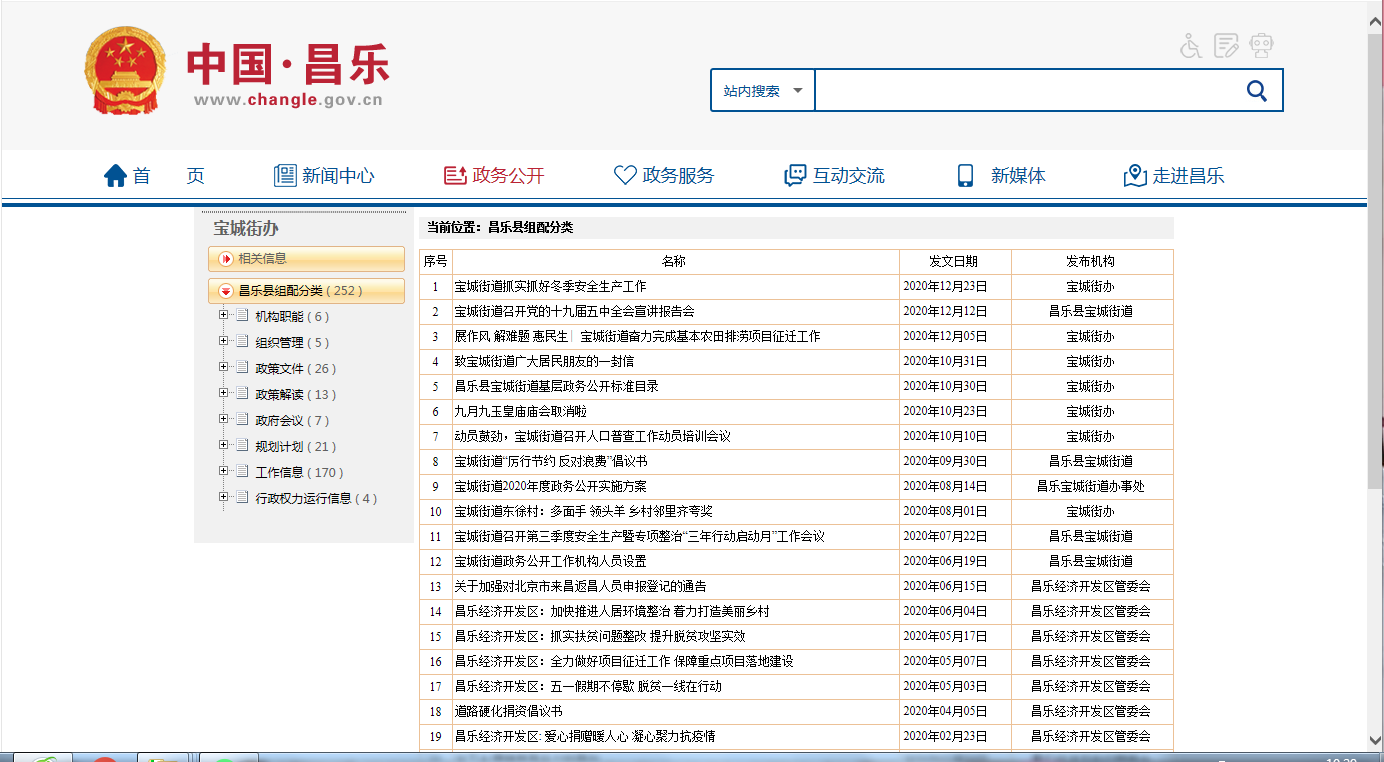Viewport: 1384px width, 762px height.
Task: Open the 道路硬化捐资倡议书 article link
Action: [508, 711]
